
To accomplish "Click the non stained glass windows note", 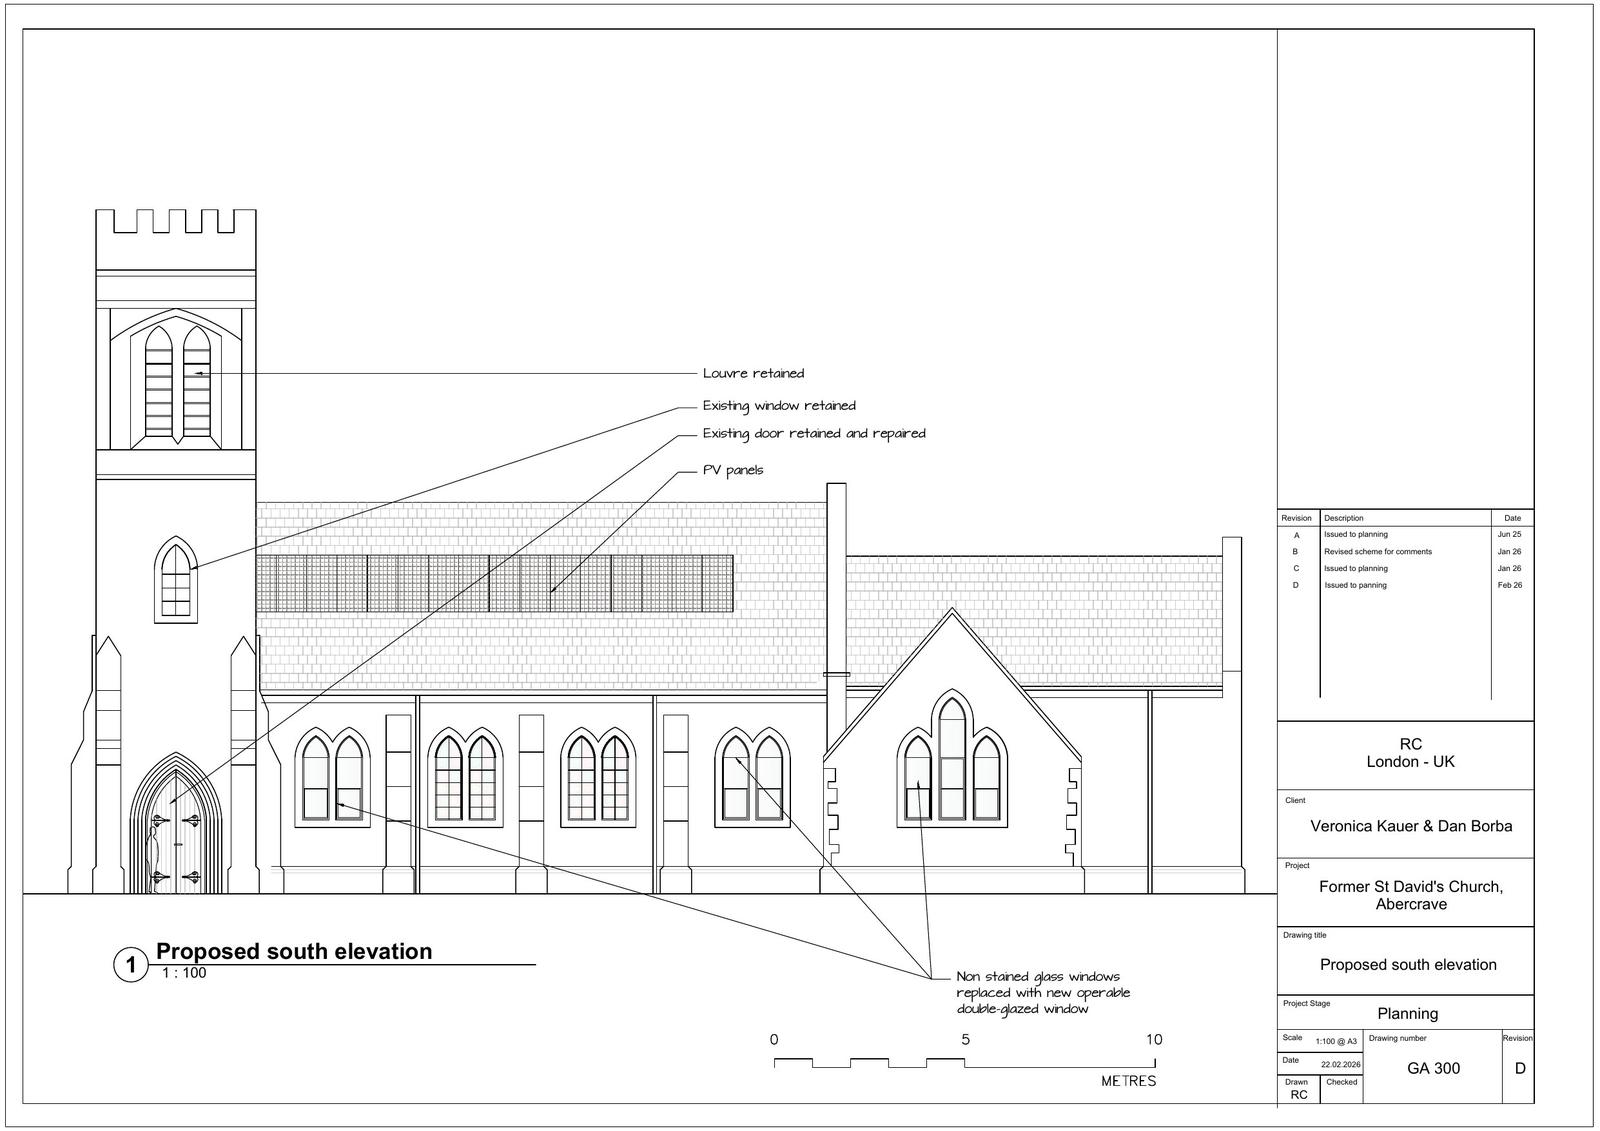I will pyautogui.click(x=1043, y=993).
